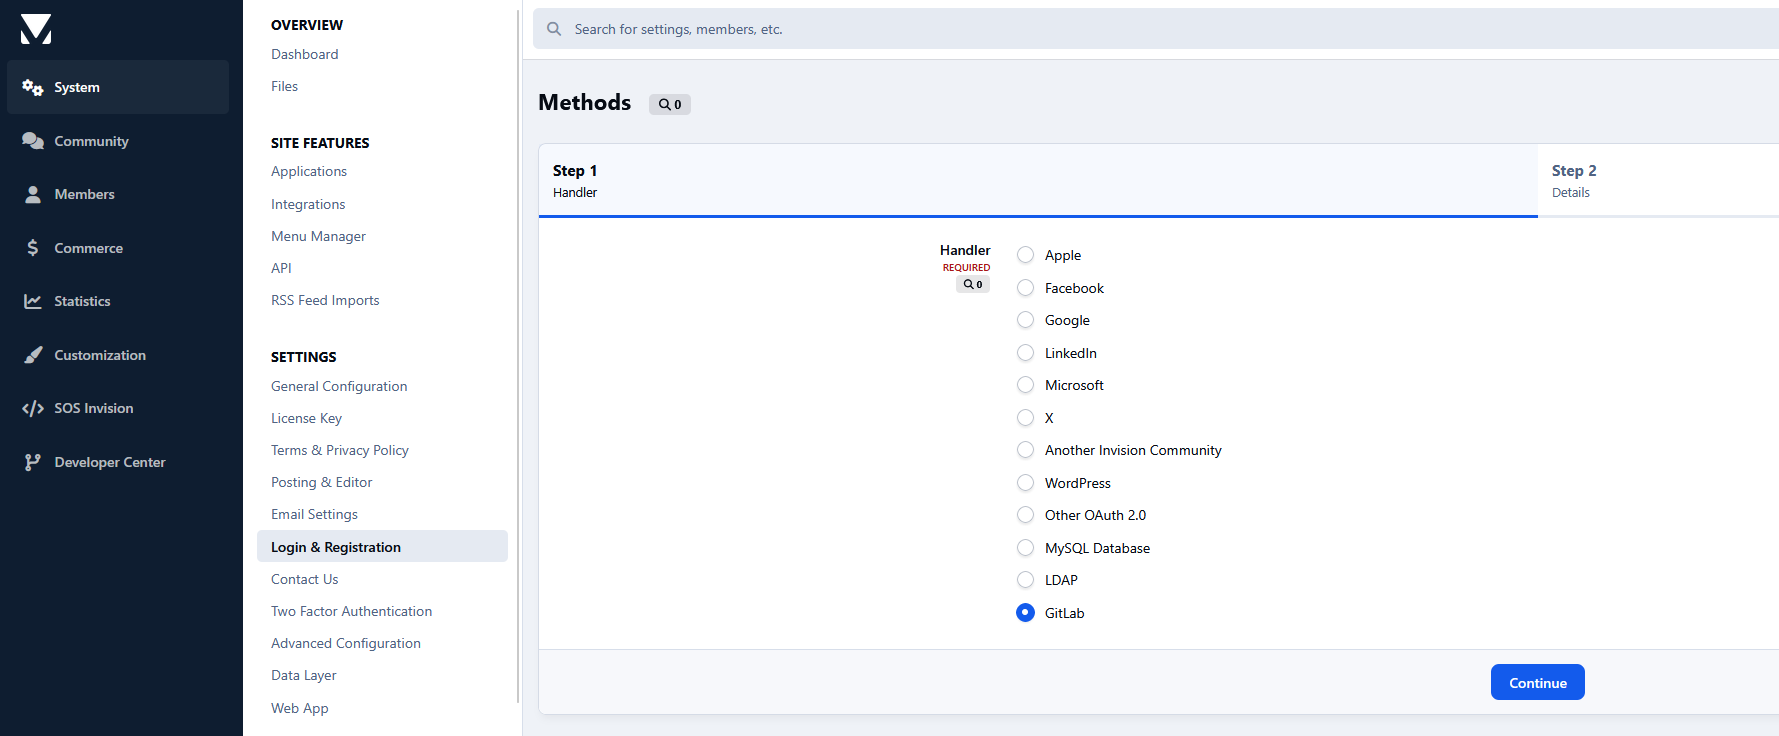The height and width of the screenshot is (736, 1779).
Task: Click the Invision logo icon
Action: (36, 29)
